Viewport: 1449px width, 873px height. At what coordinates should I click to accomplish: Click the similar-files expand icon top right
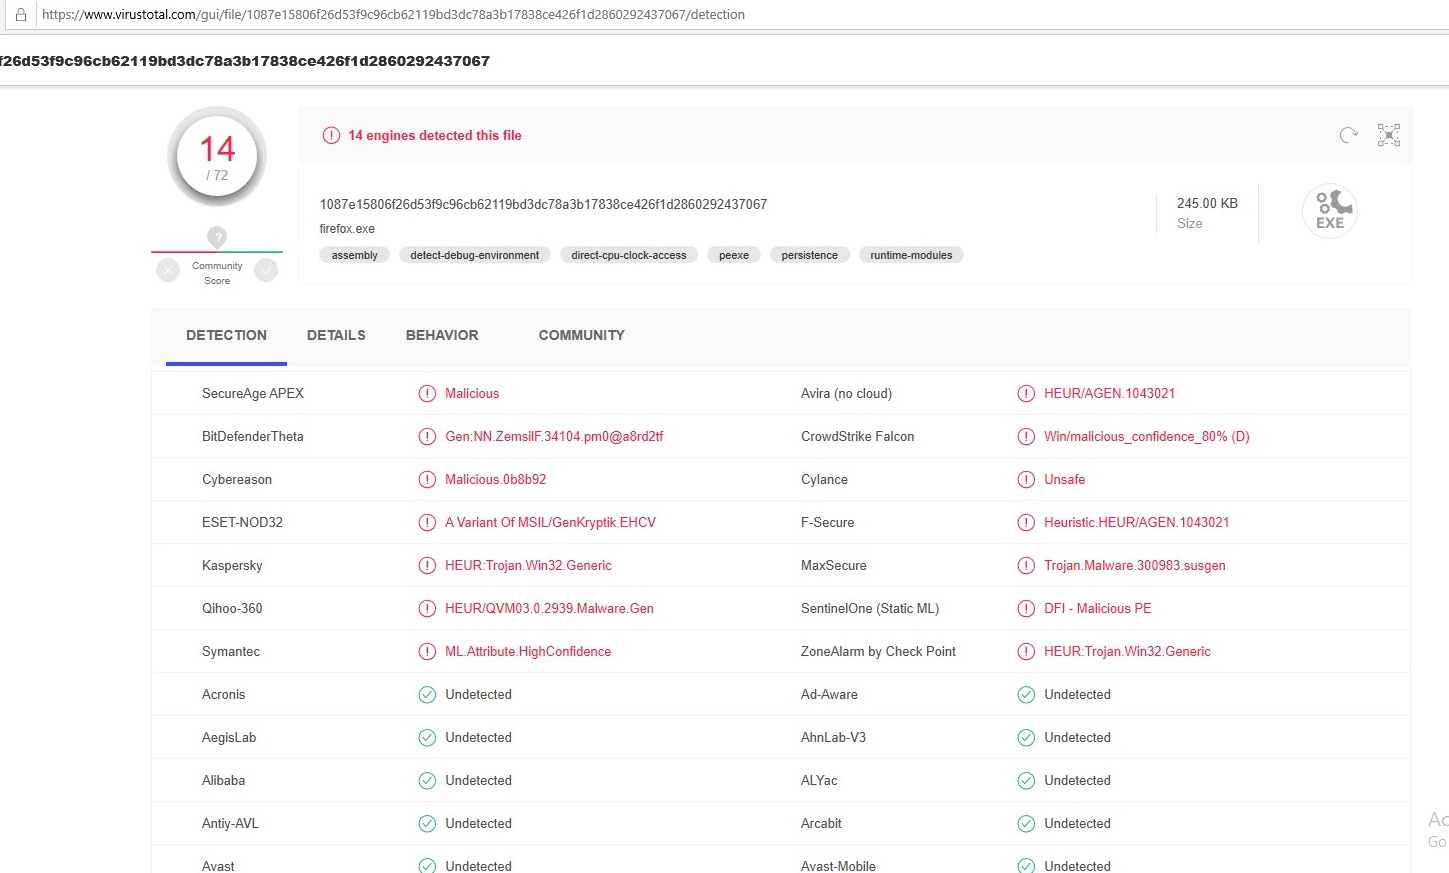(1388, 134)
